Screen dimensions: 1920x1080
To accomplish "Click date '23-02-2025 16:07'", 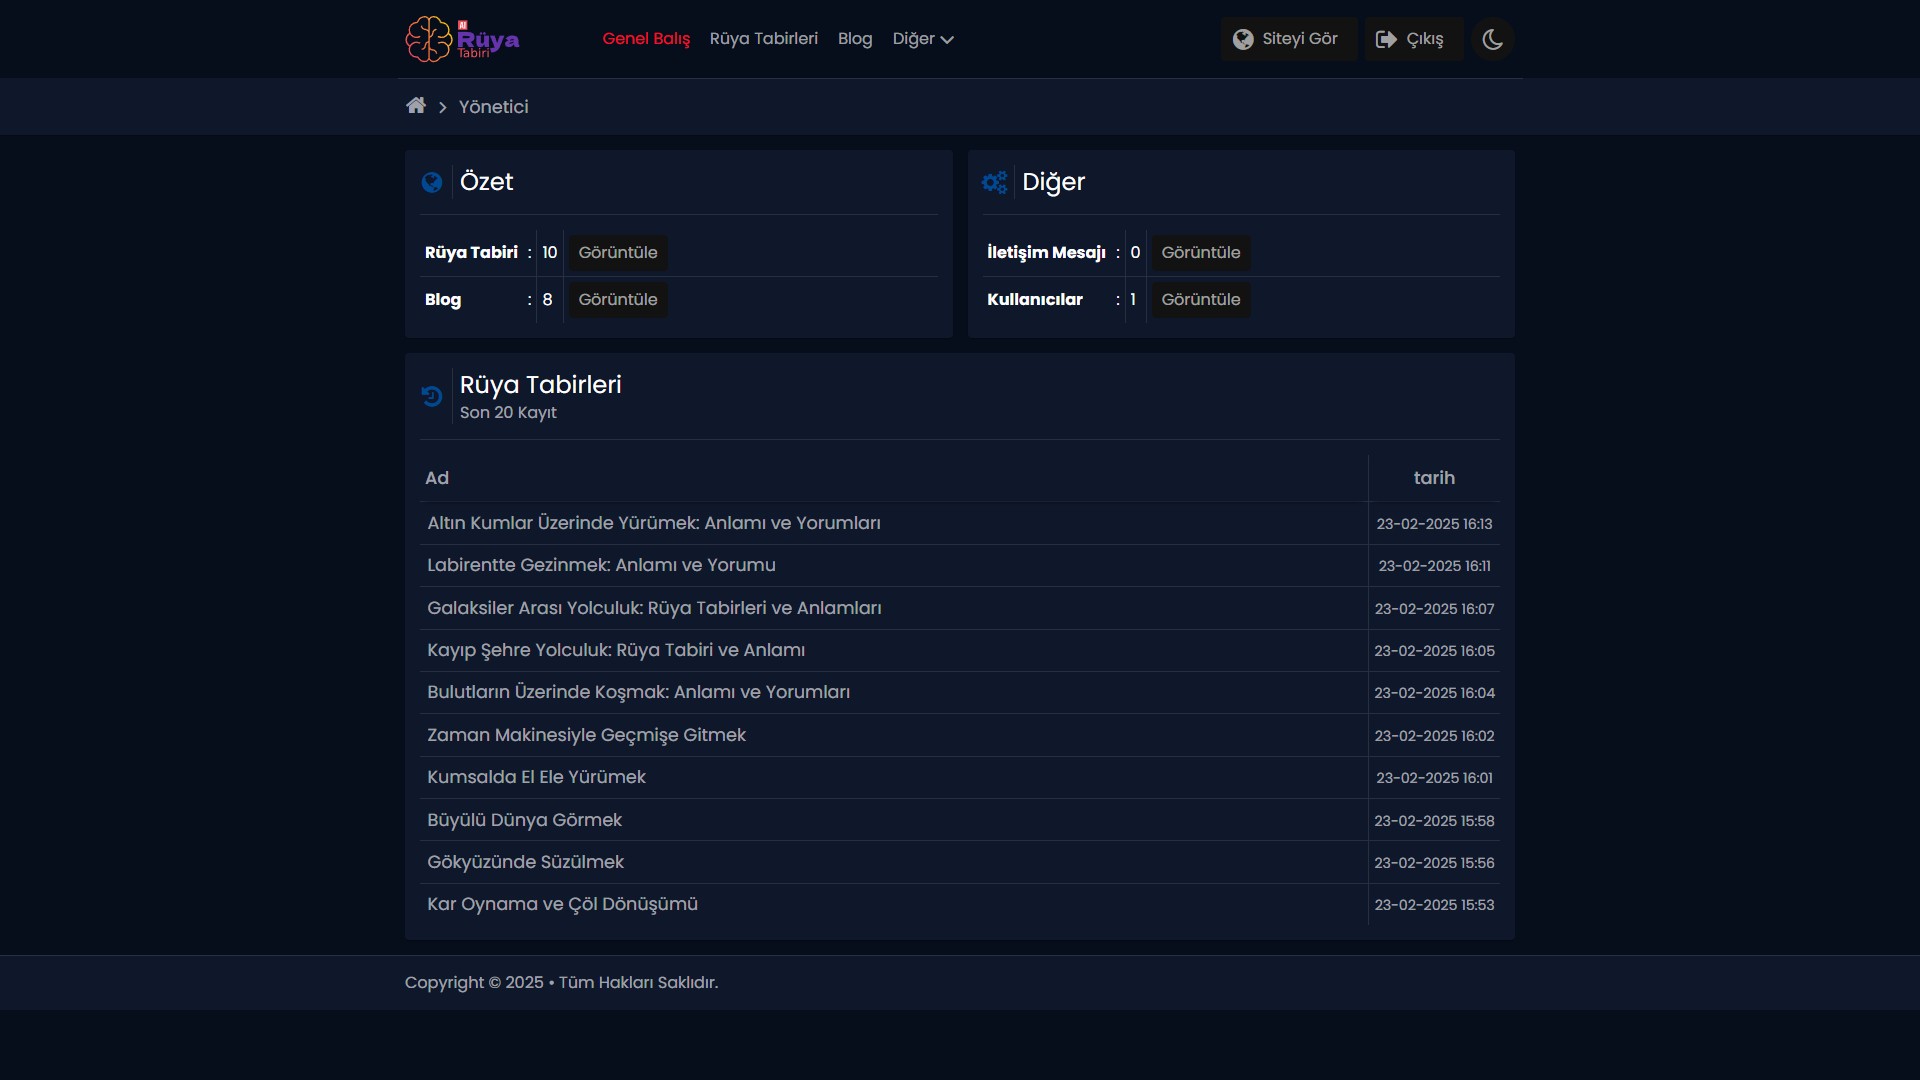I will [x=1434, y=609].
